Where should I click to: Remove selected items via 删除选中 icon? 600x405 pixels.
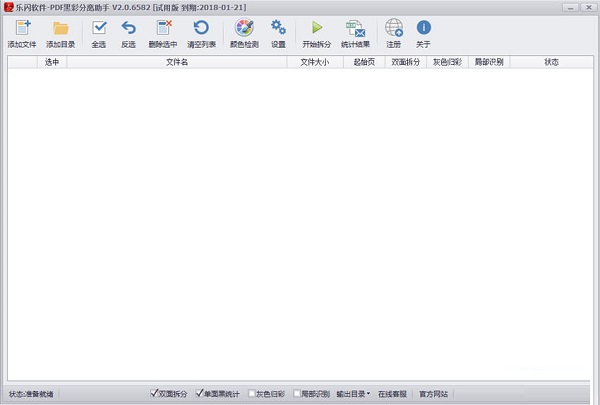(x=164, y=28)
